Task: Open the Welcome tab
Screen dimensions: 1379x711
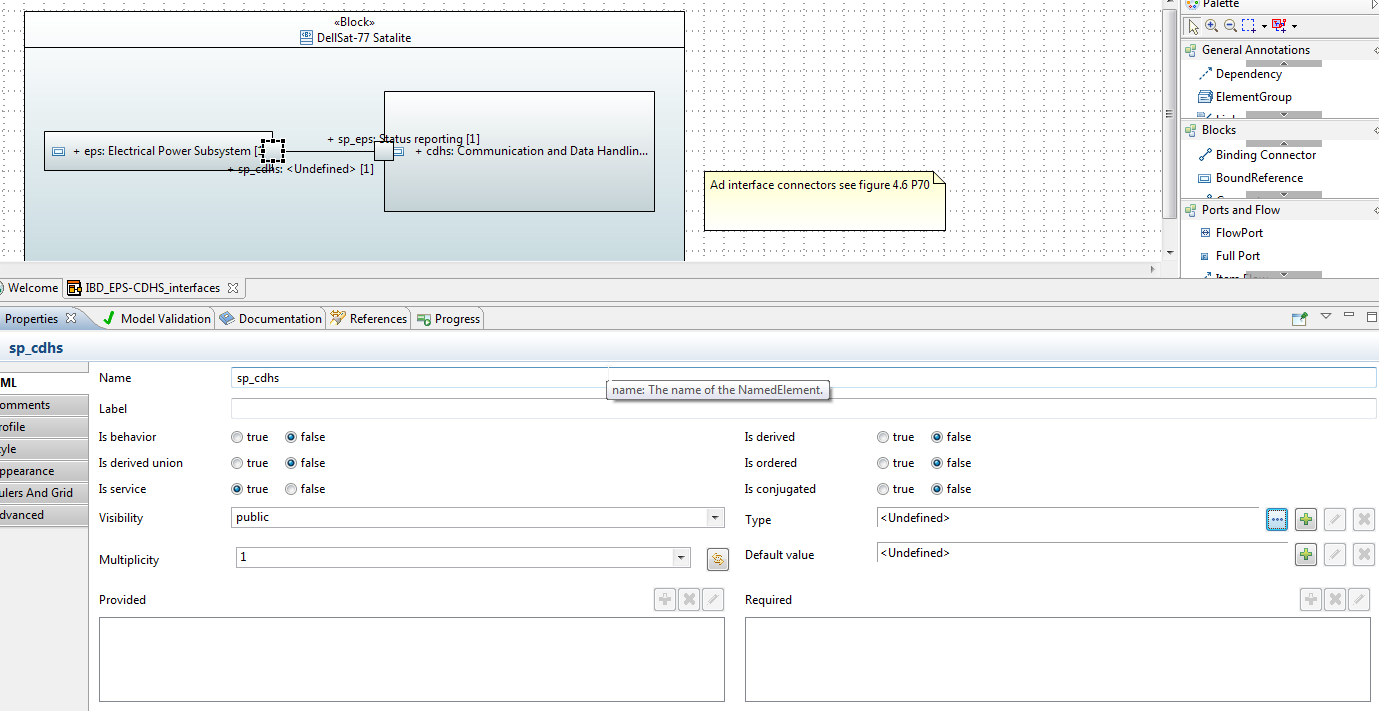Action: [x=29, y=288]
